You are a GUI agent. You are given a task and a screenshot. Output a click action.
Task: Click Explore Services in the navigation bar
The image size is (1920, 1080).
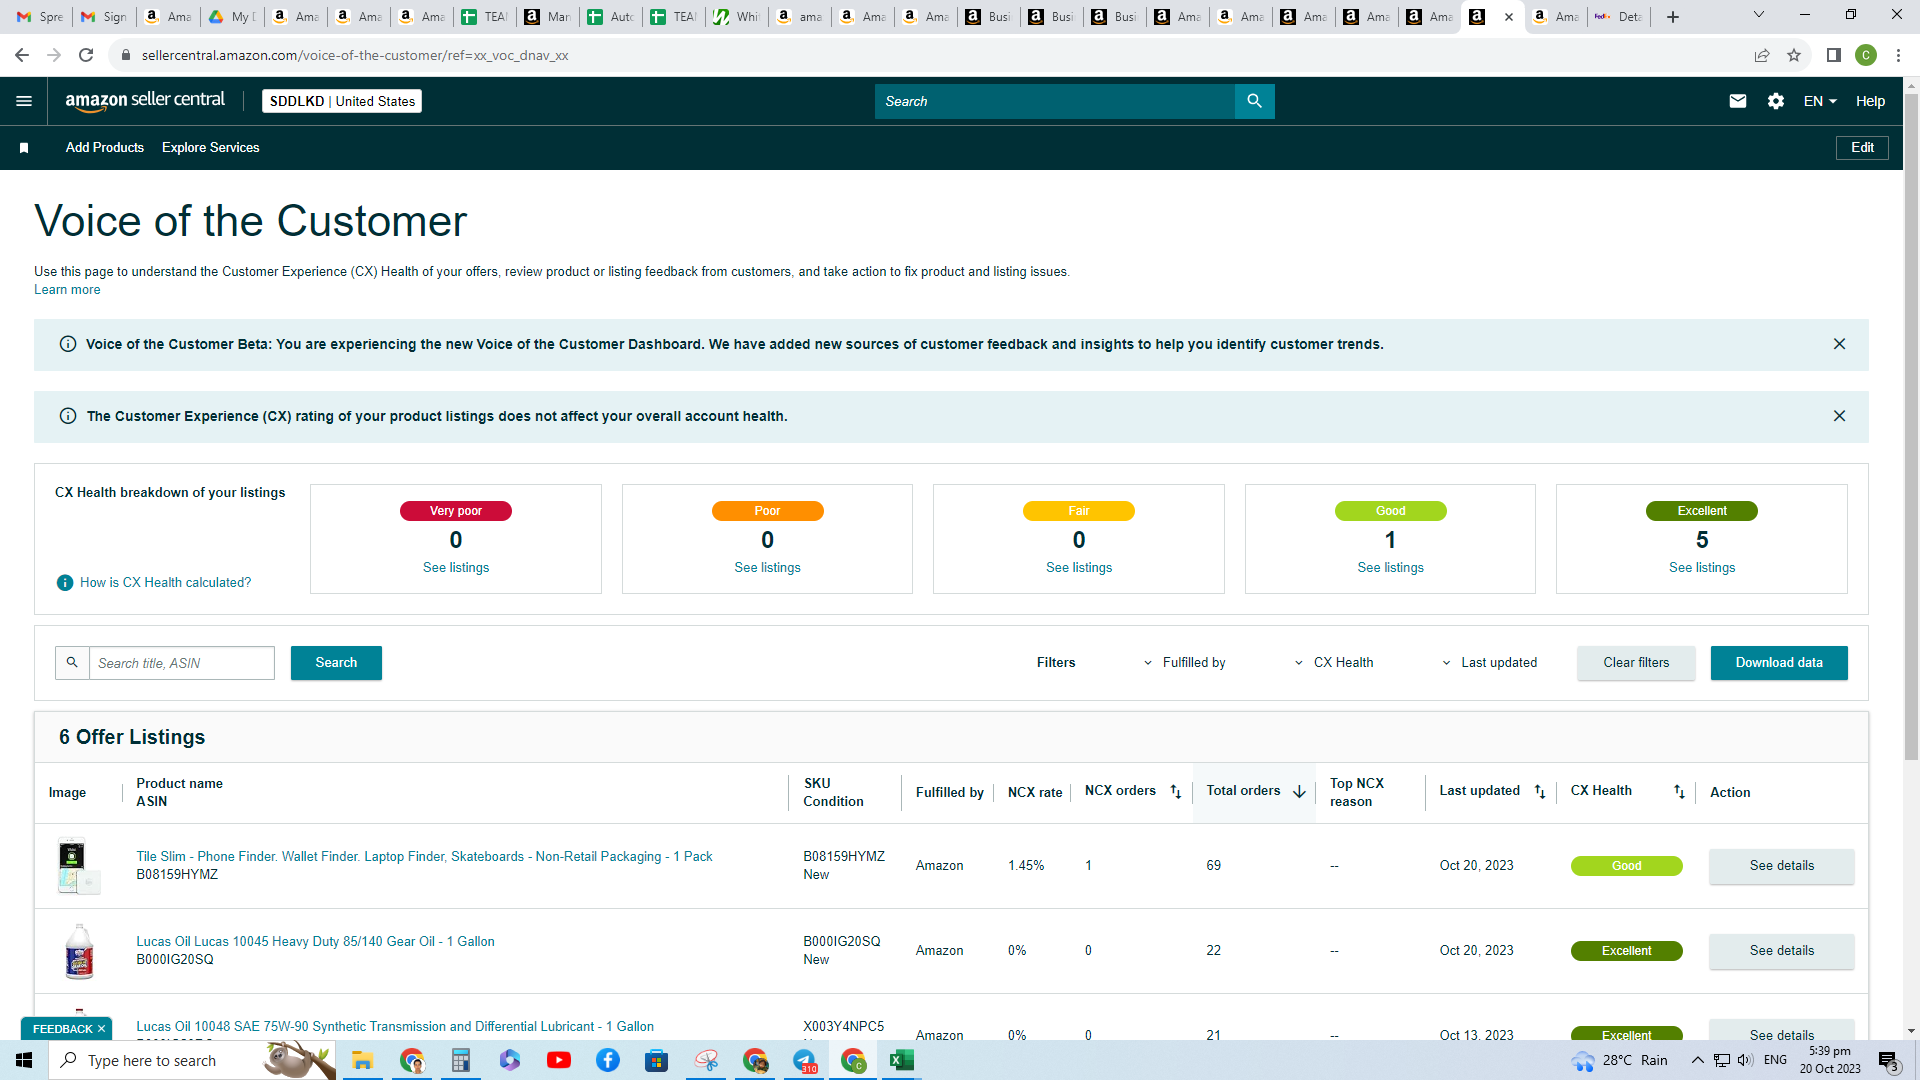(x=211, y=148)
